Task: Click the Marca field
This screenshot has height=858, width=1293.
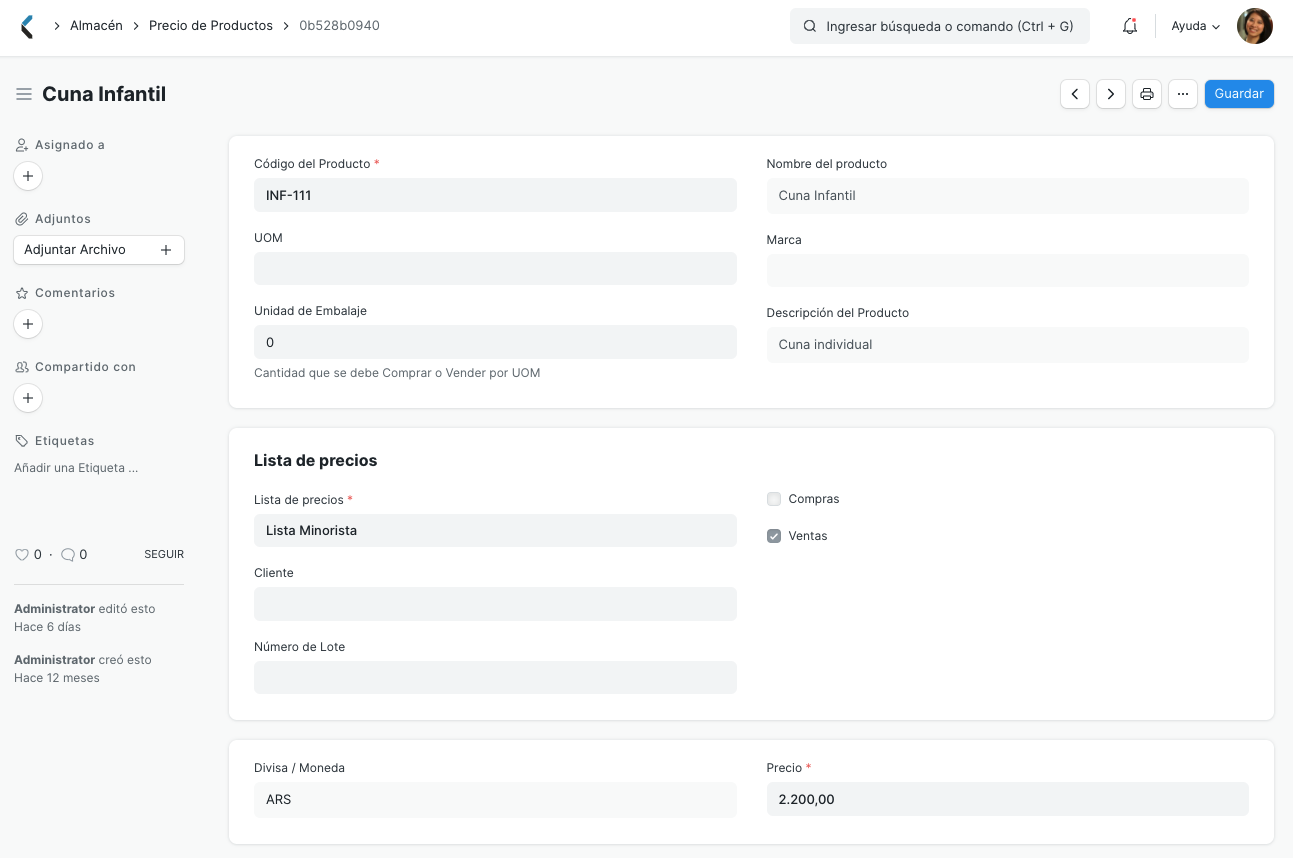Action: pos(1007,270)
